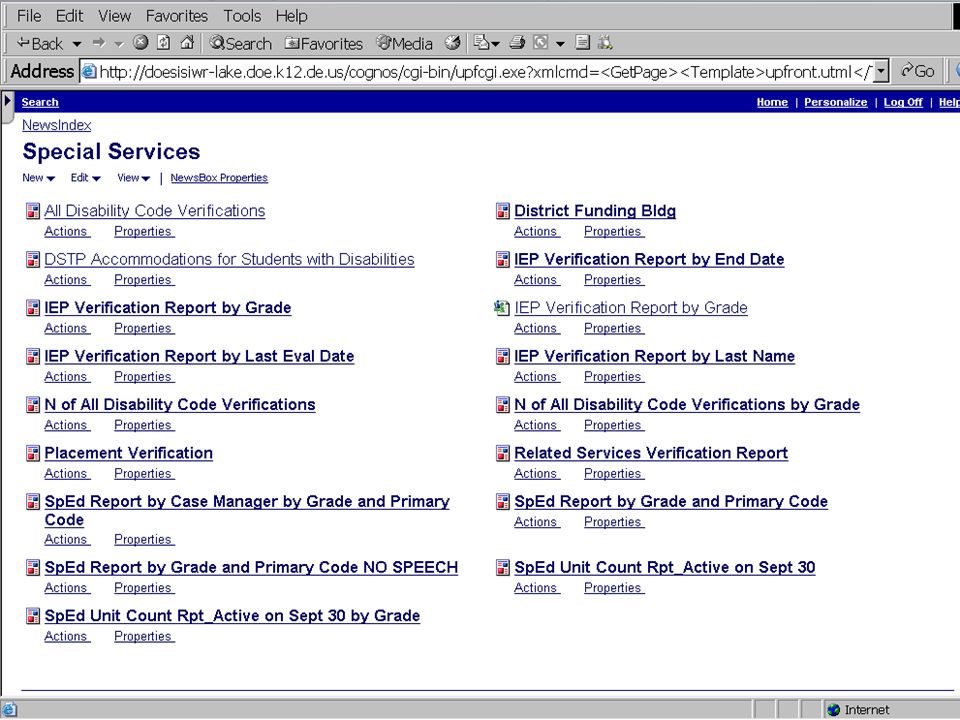This screenshot has height=720, width=960.
Task: Click the Refresh page icon
Action: 163,42
